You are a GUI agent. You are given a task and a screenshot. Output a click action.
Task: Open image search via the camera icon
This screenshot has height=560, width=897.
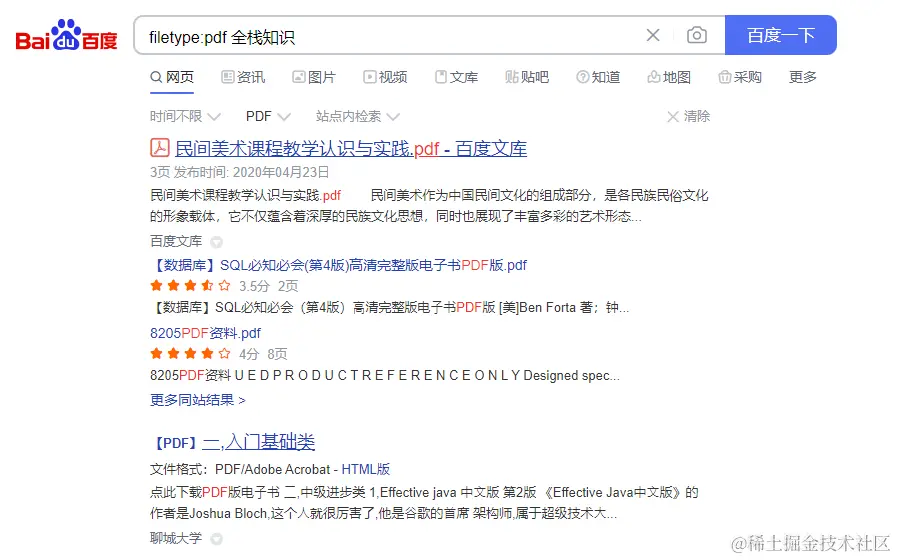click(x=696, y=35)
